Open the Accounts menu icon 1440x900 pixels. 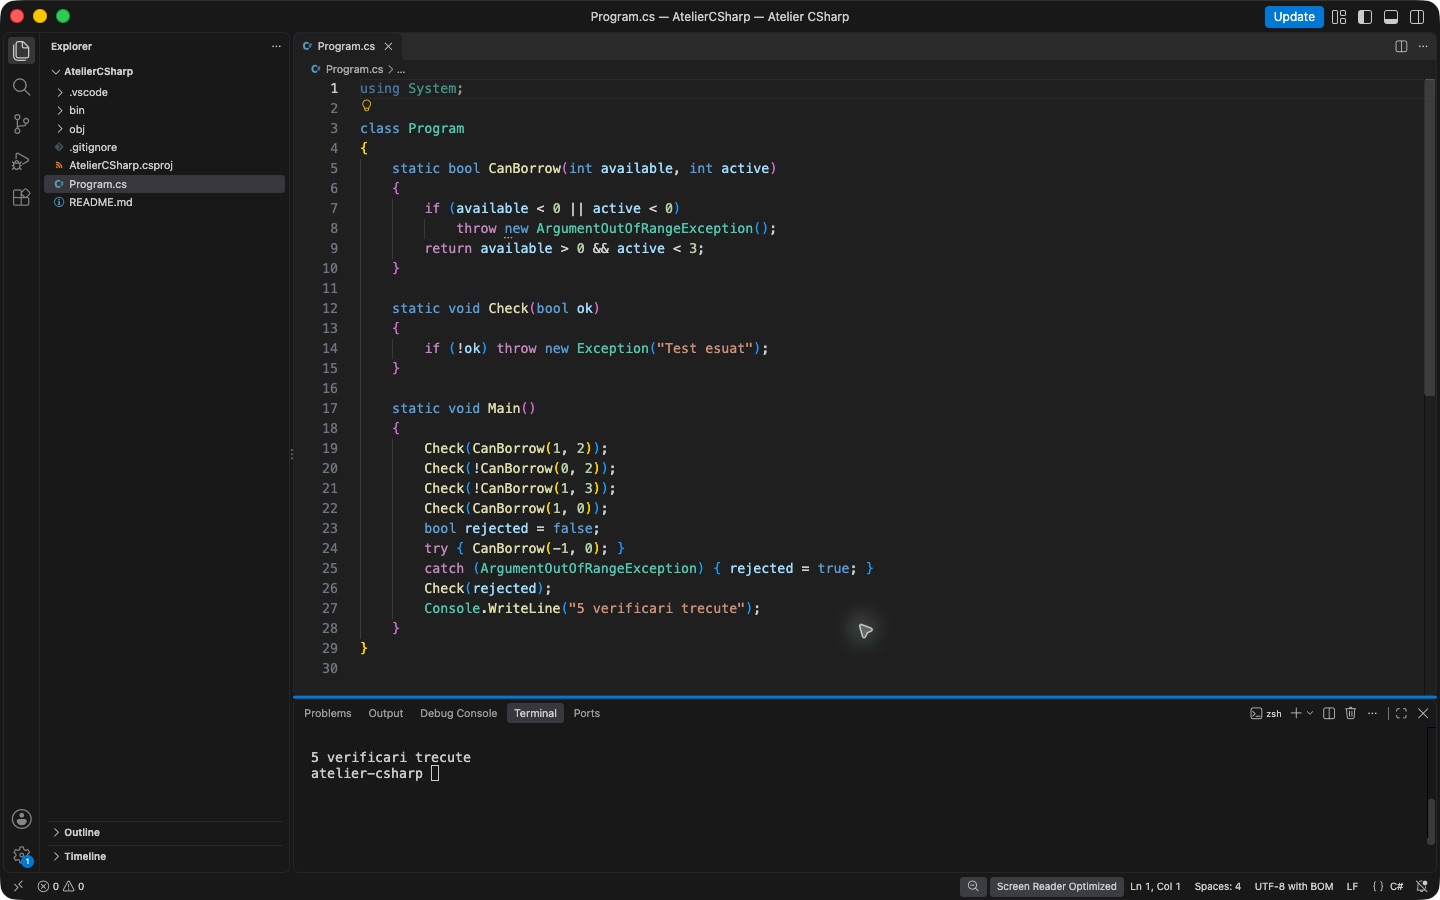tap(21, 819)
